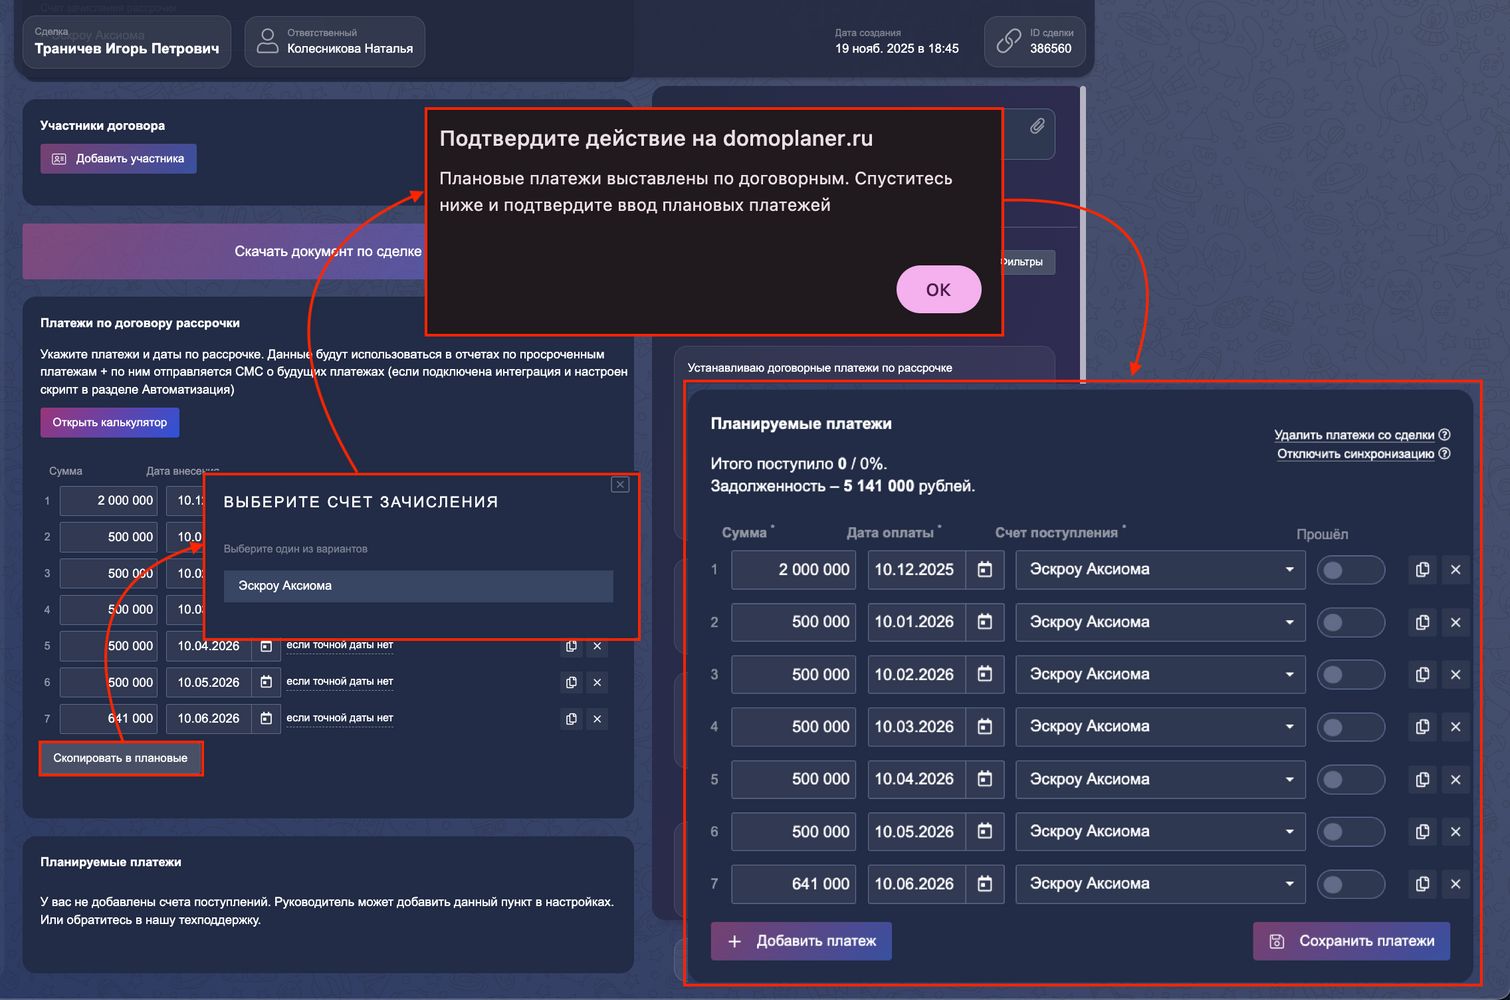Duplicate planned payment of 641 000
Screen dimensions: 1510x1000
click(1422, 884)
